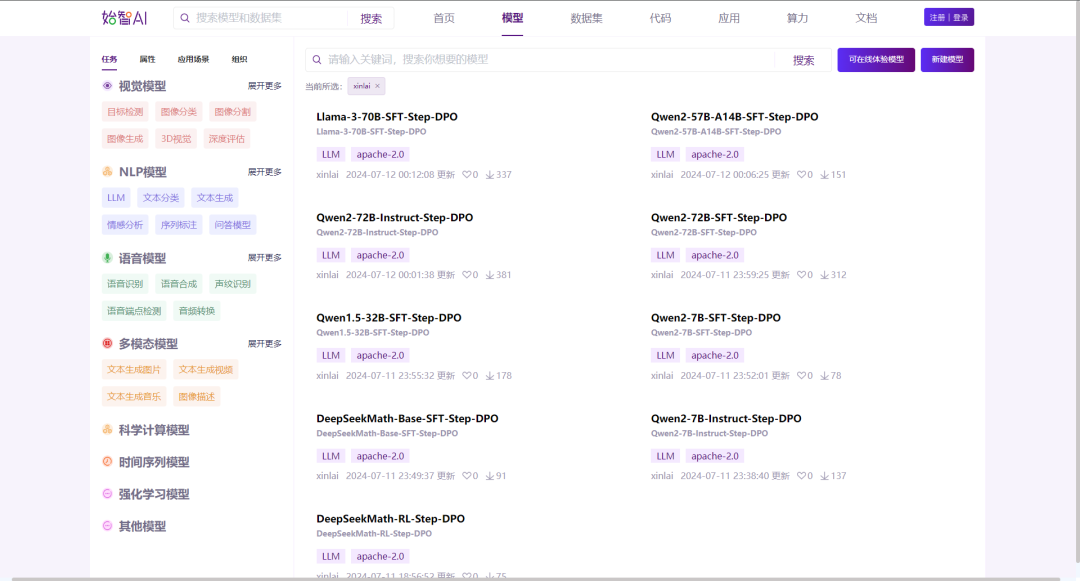
Task: Toggle the 文本生成 task filter
Action: click(x=215, y=198)
